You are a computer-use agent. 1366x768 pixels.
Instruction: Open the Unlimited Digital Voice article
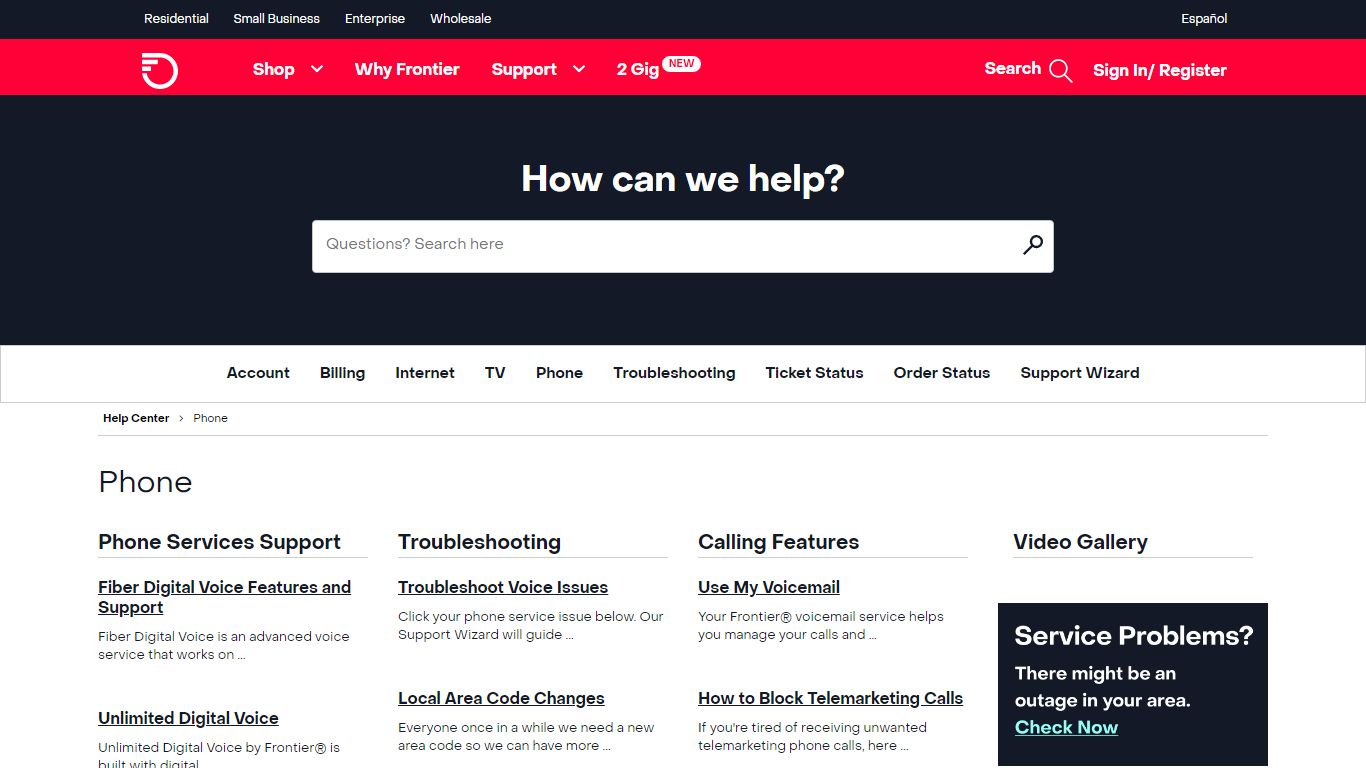click(x=188, y=718)
